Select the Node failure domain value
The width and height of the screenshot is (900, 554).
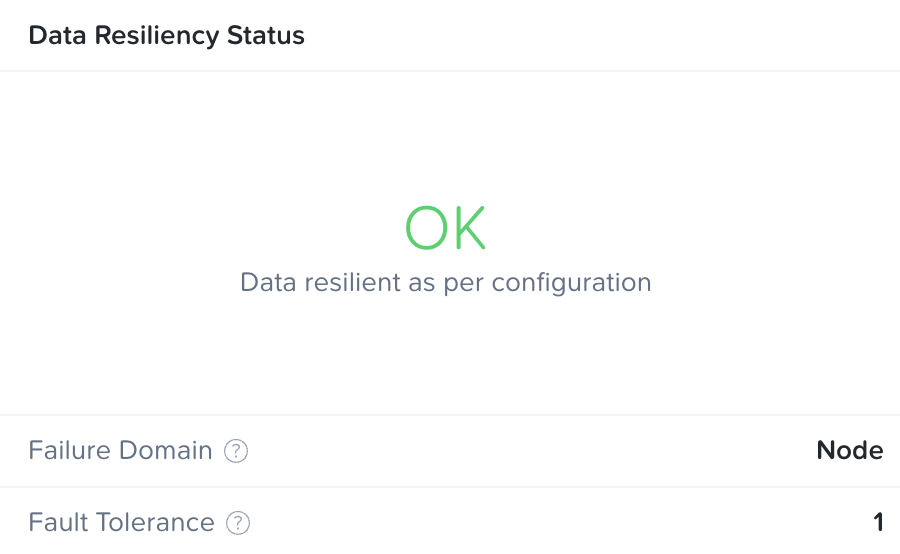coord(849,451)
